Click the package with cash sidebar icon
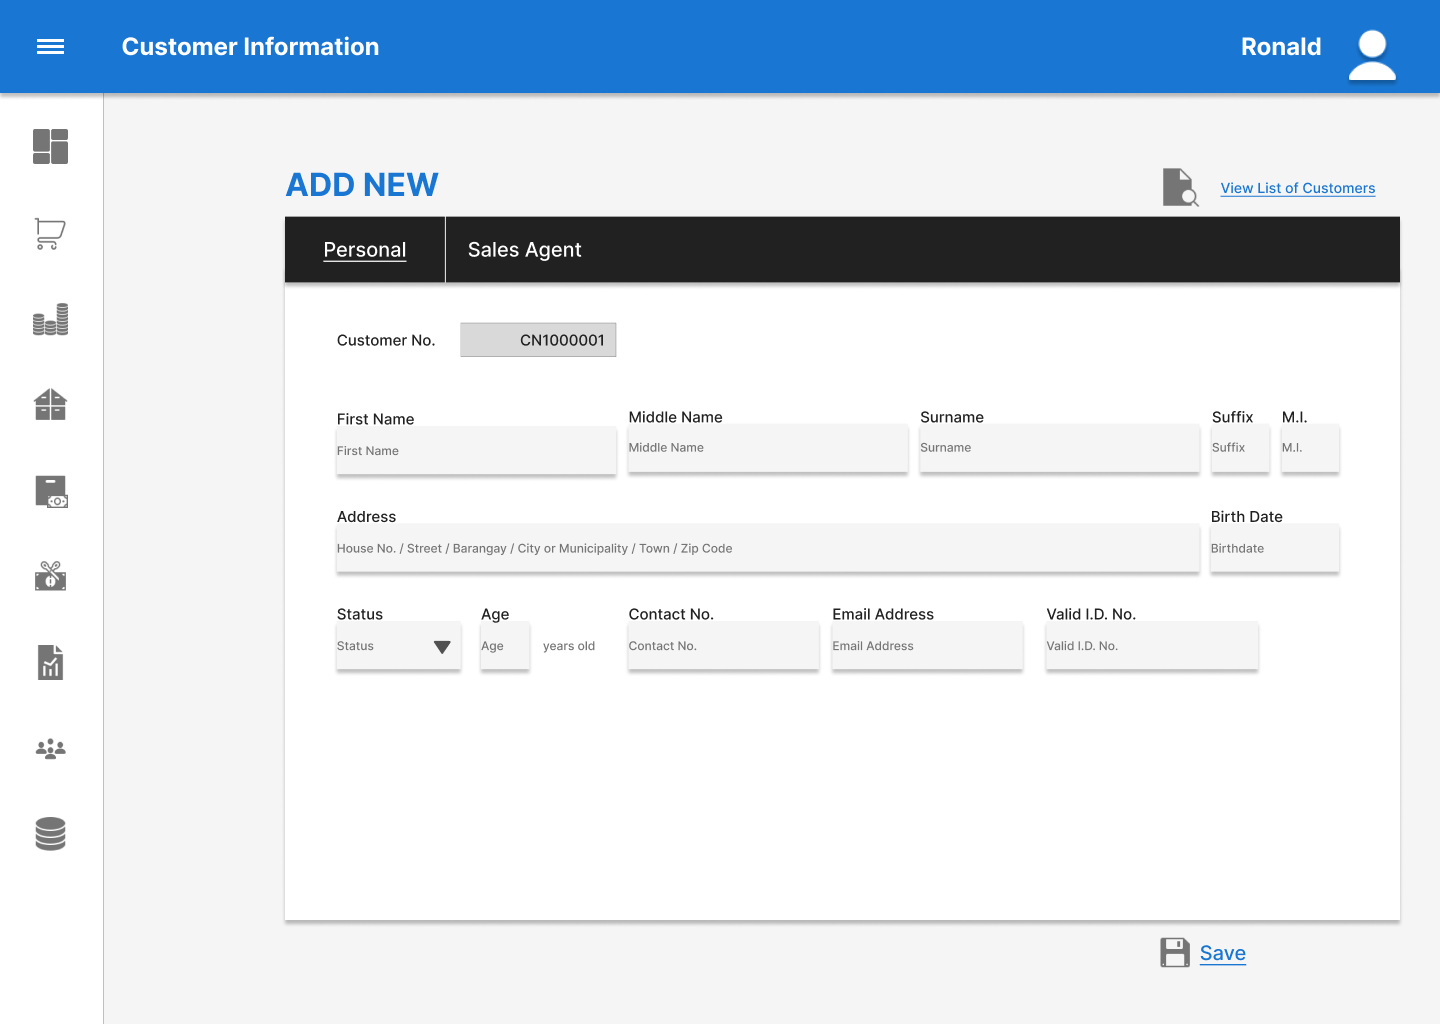Viewport: 1440px width, 1024px height. point(50,491)
